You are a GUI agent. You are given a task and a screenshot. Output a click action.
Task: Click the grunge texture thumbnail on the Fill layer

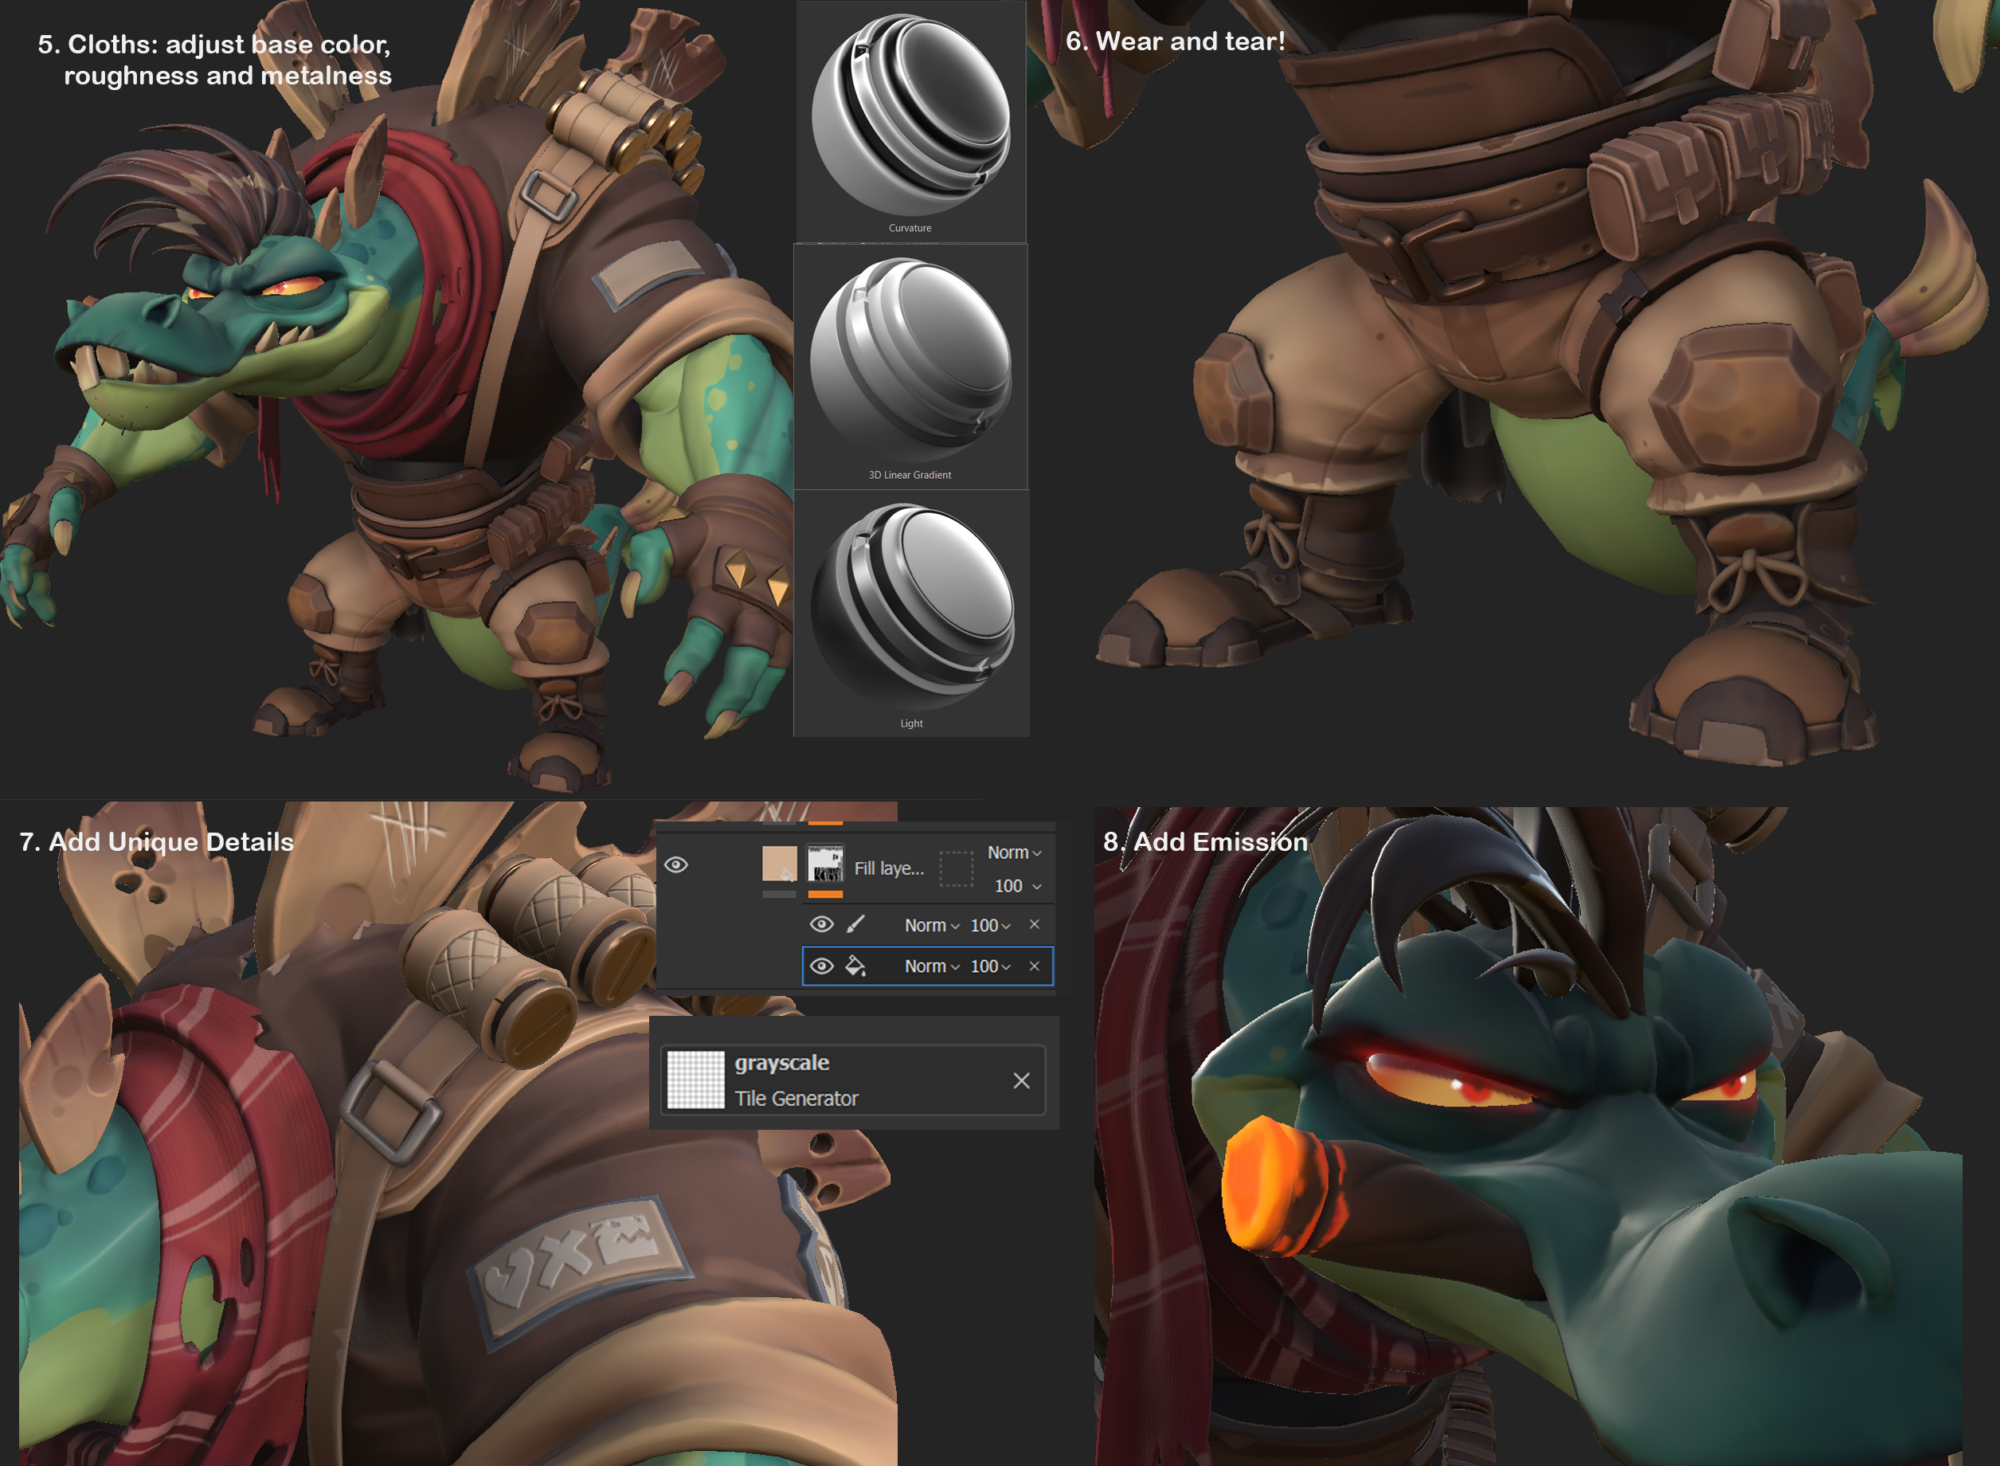tap(825, 865)
